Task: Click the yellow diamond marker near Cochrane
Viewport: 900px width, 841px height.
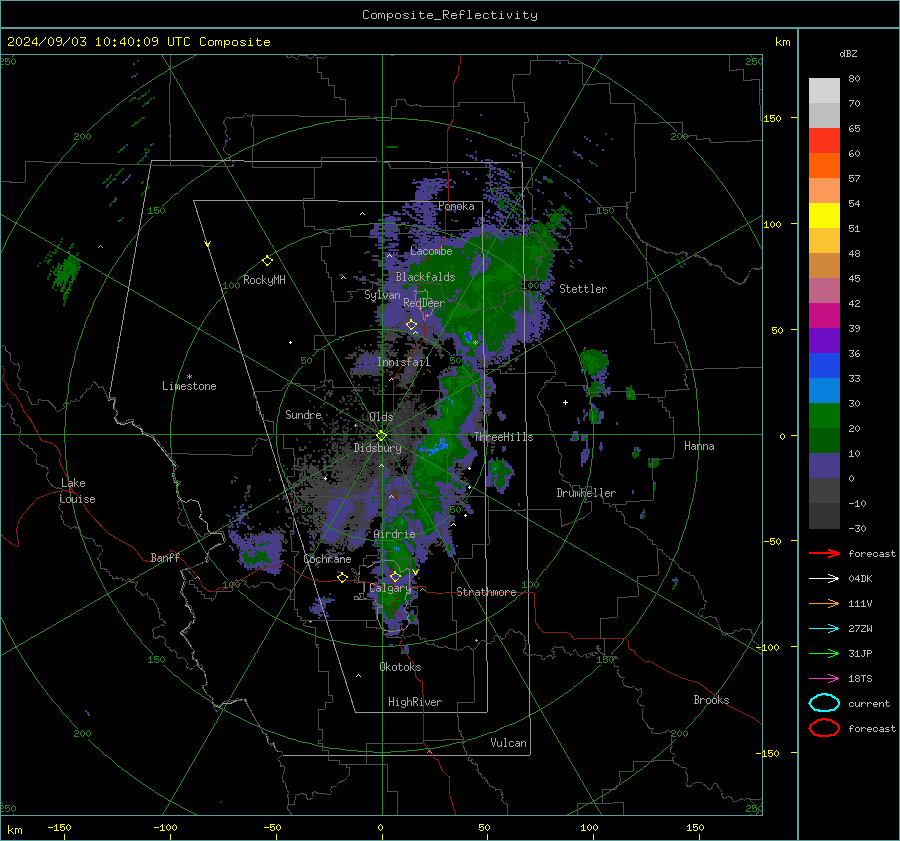Action: pyautogui.click(x=342, y=577)
